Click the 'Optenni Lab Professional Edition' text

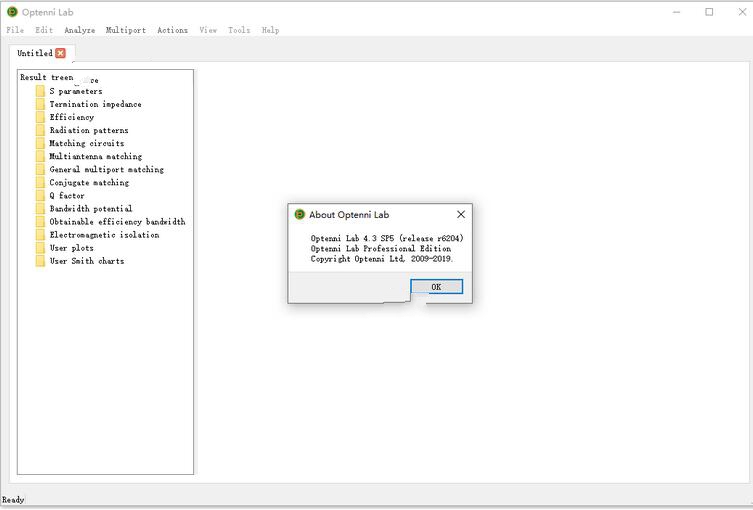click(x=381, y=248)
